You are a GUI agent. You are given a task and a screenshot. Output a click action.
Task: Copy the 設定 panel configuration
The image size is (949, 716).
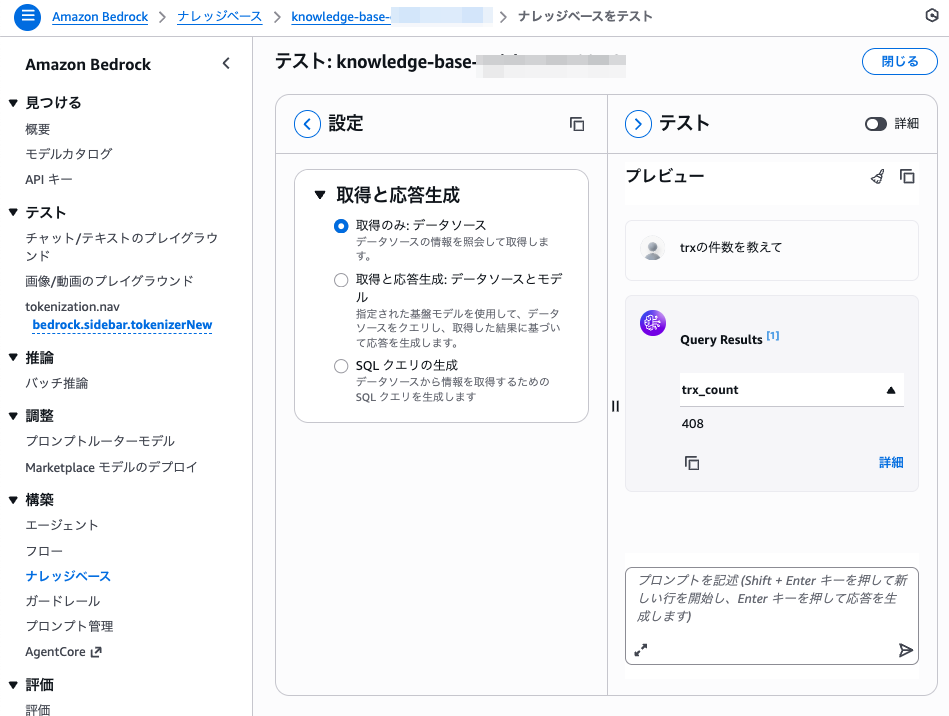coord(576,123)
